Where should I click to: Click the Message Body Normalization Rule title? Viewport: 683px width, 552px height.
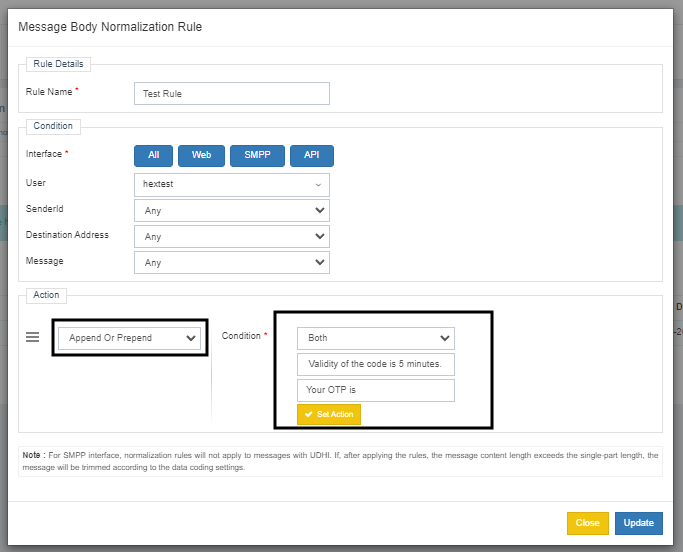pyautogui.click(x=110, y=27)
